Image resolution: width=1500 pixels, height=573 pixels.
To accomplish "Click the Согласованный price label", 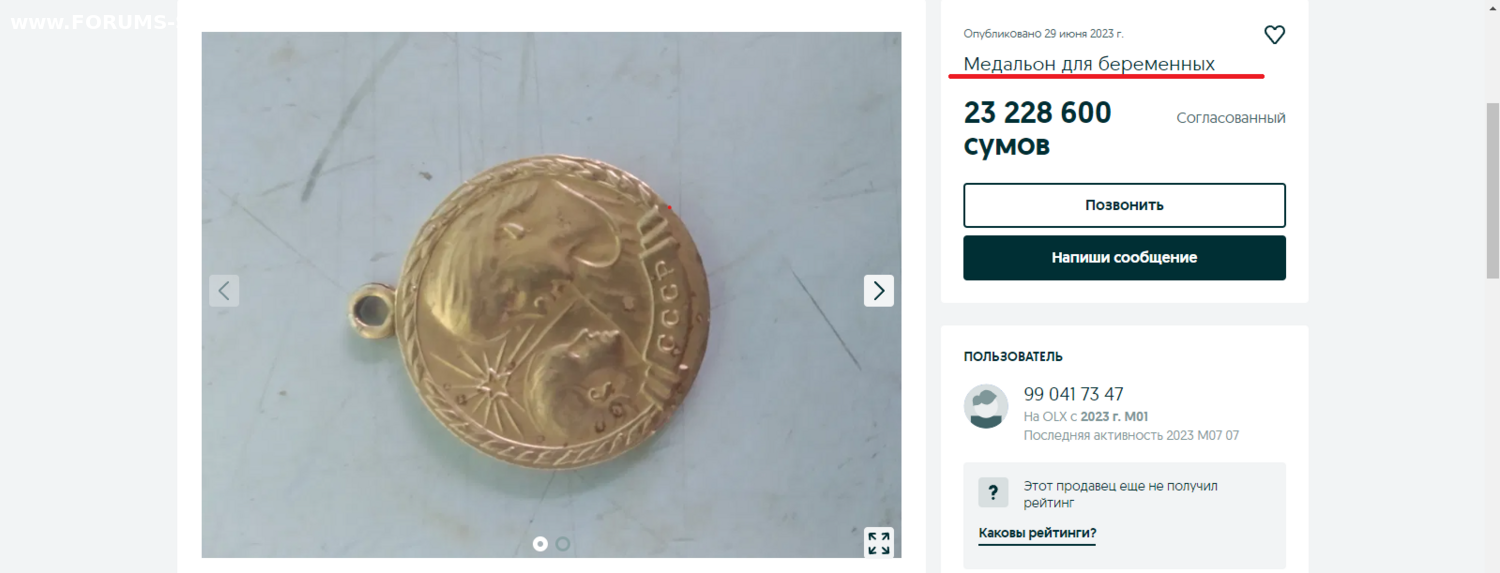I will [1231, 118].
